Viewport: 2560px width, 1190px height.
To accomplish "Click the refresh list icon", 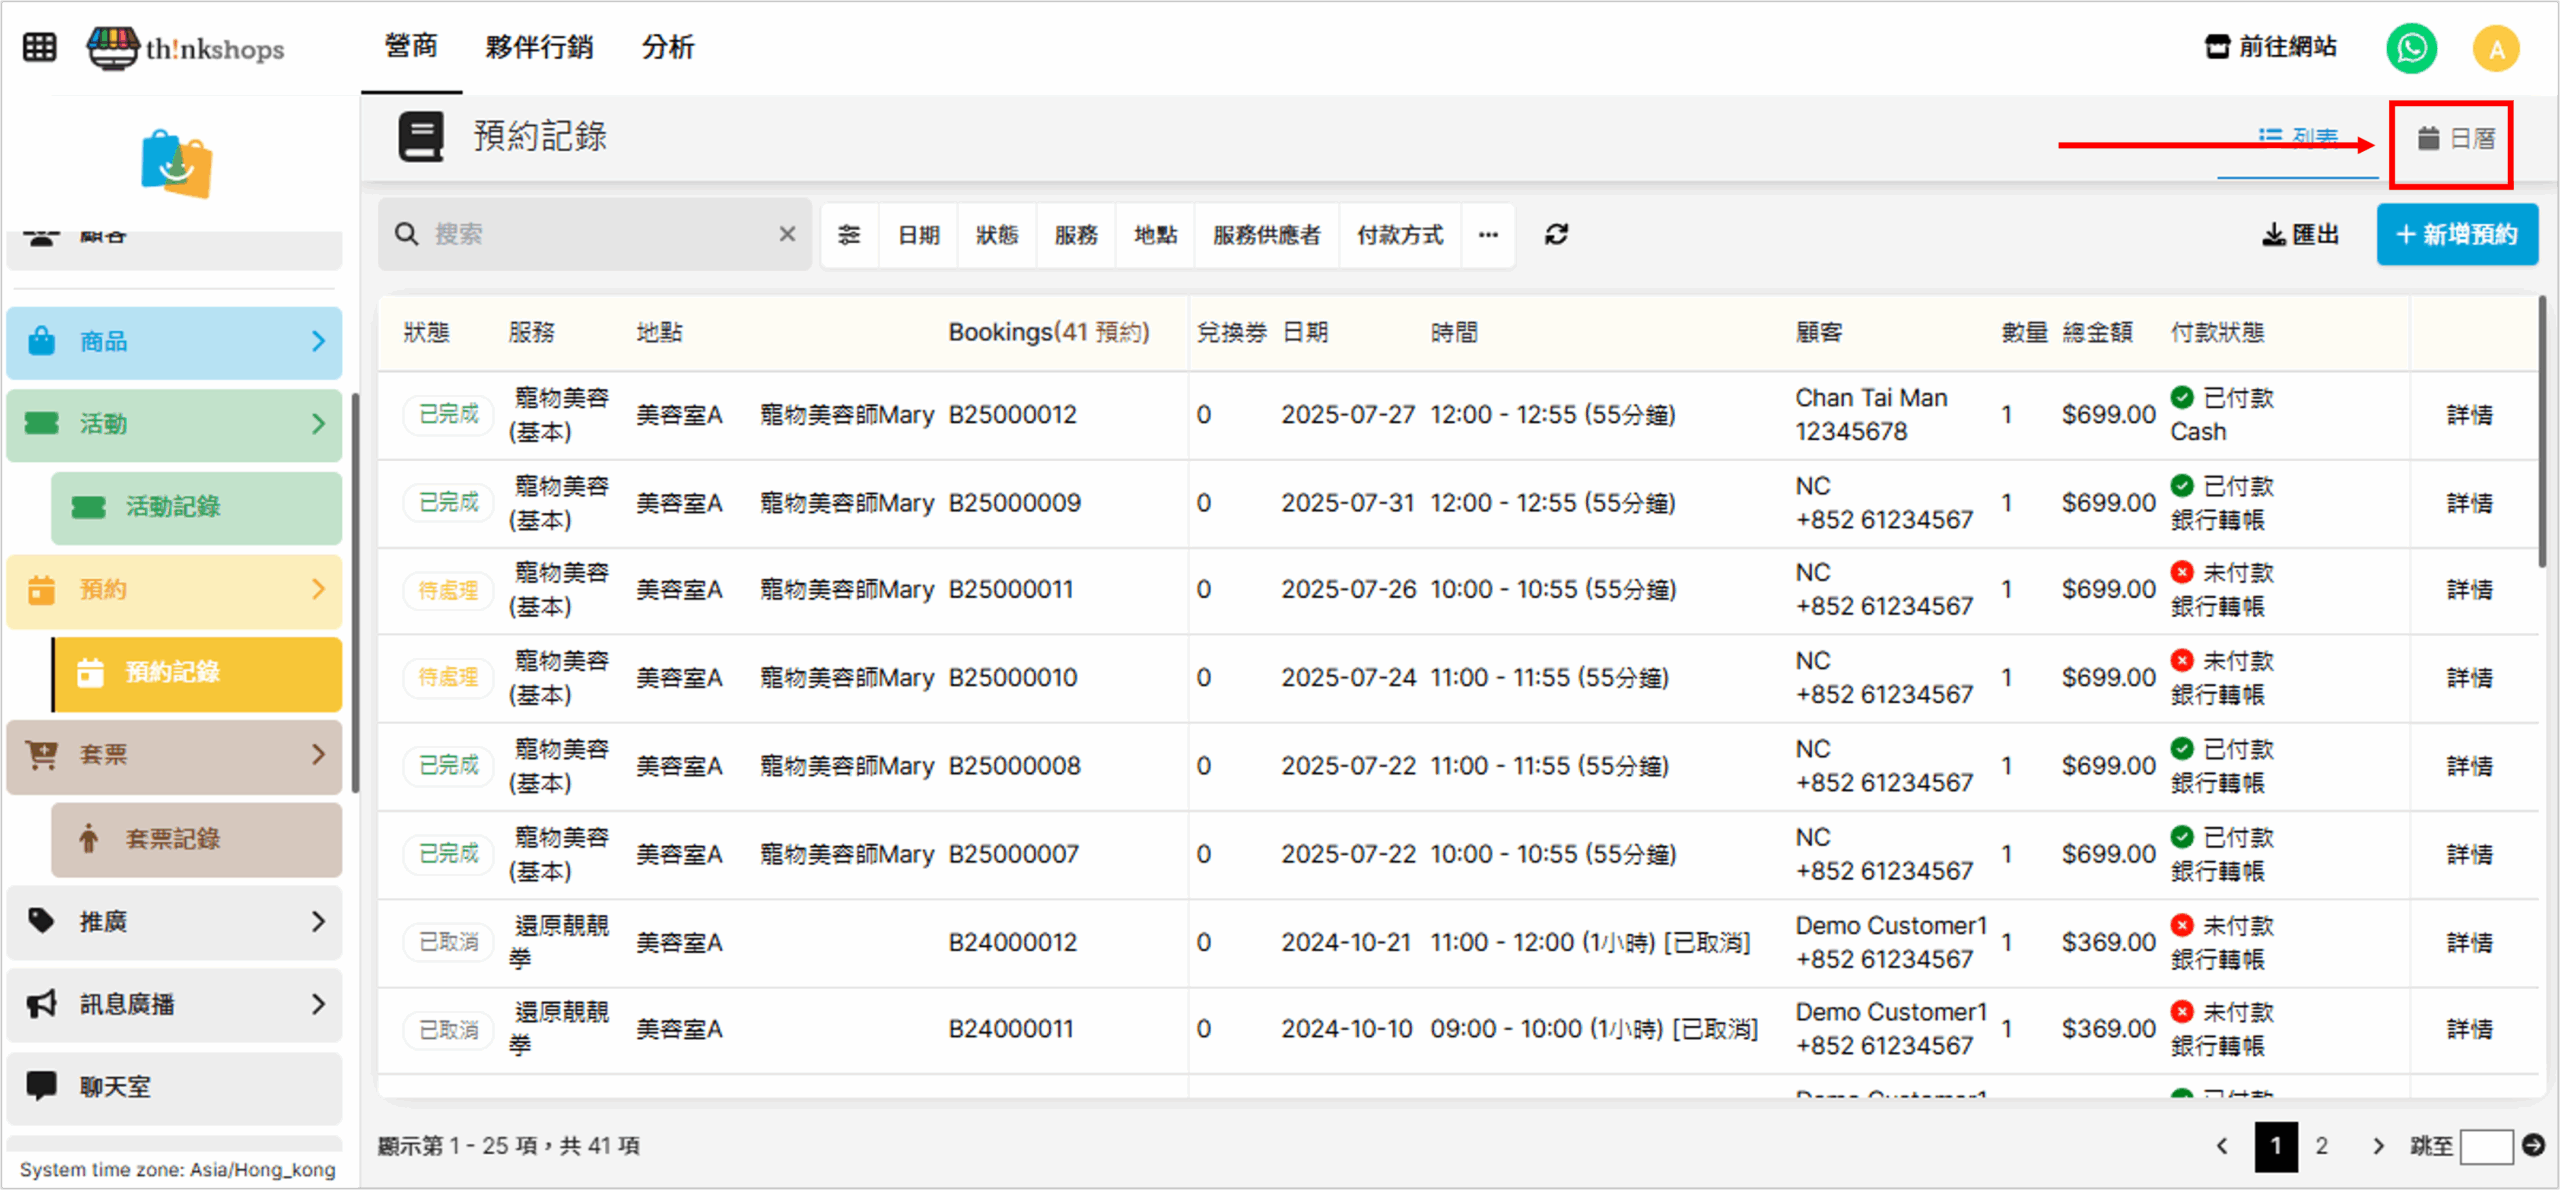I will click(x=1556, y=234).
